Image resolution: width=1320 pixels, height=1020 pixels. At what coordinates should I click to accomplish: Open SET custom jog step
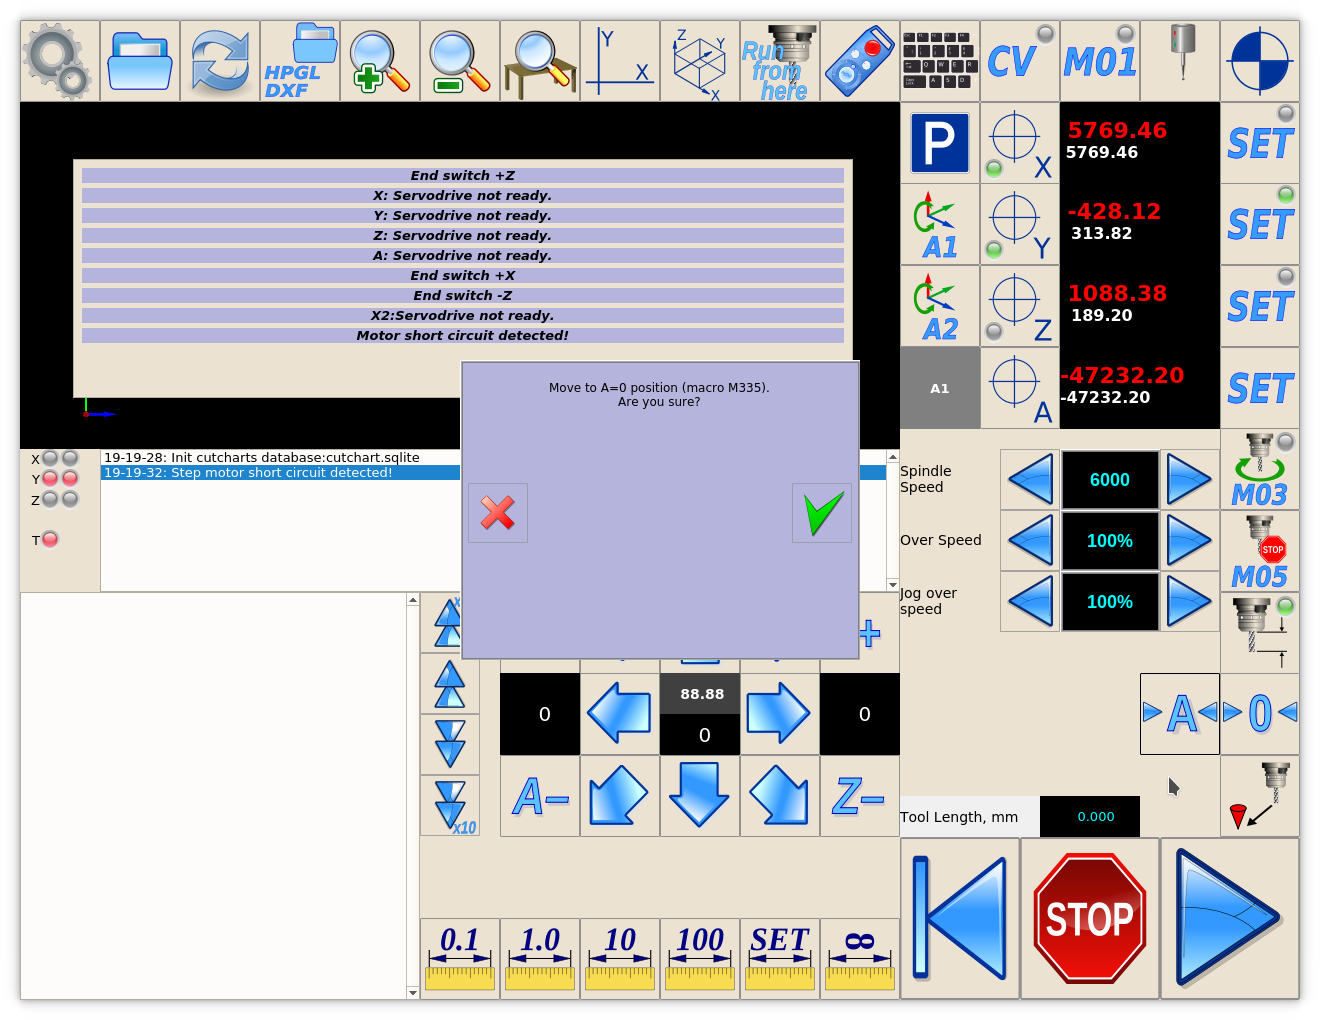coord(780,959)
